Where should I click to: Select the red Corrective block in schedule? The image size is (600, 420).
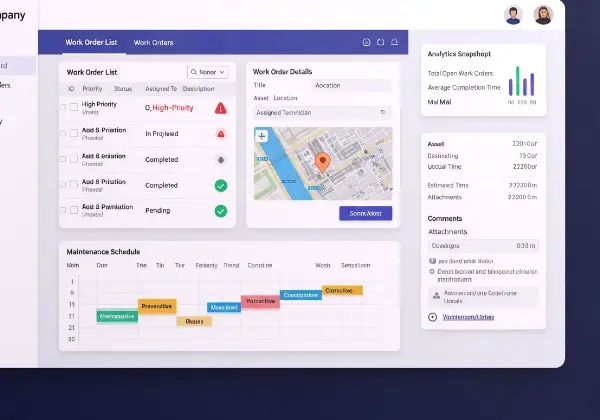(x=260, y=301)
